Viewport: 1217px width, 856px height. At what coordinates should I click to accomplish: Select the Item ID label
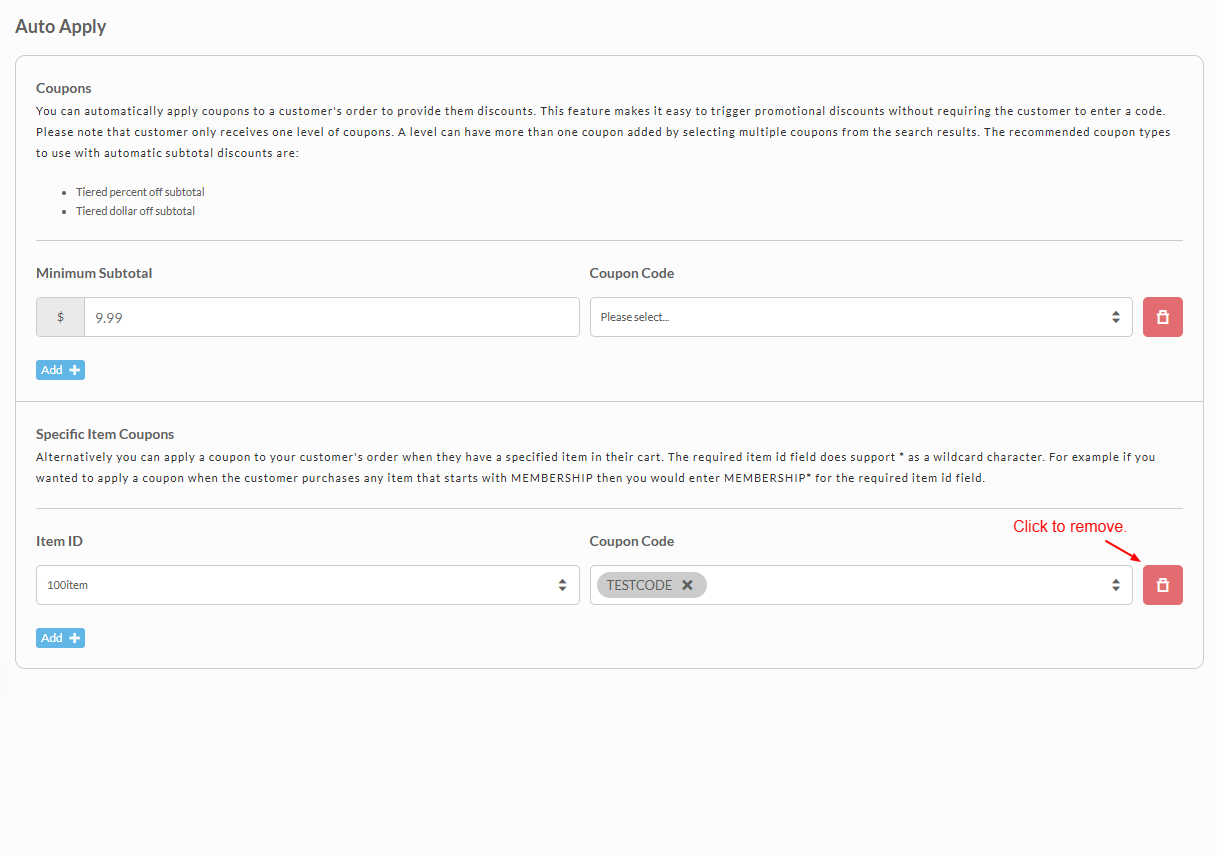click(59, 541)
